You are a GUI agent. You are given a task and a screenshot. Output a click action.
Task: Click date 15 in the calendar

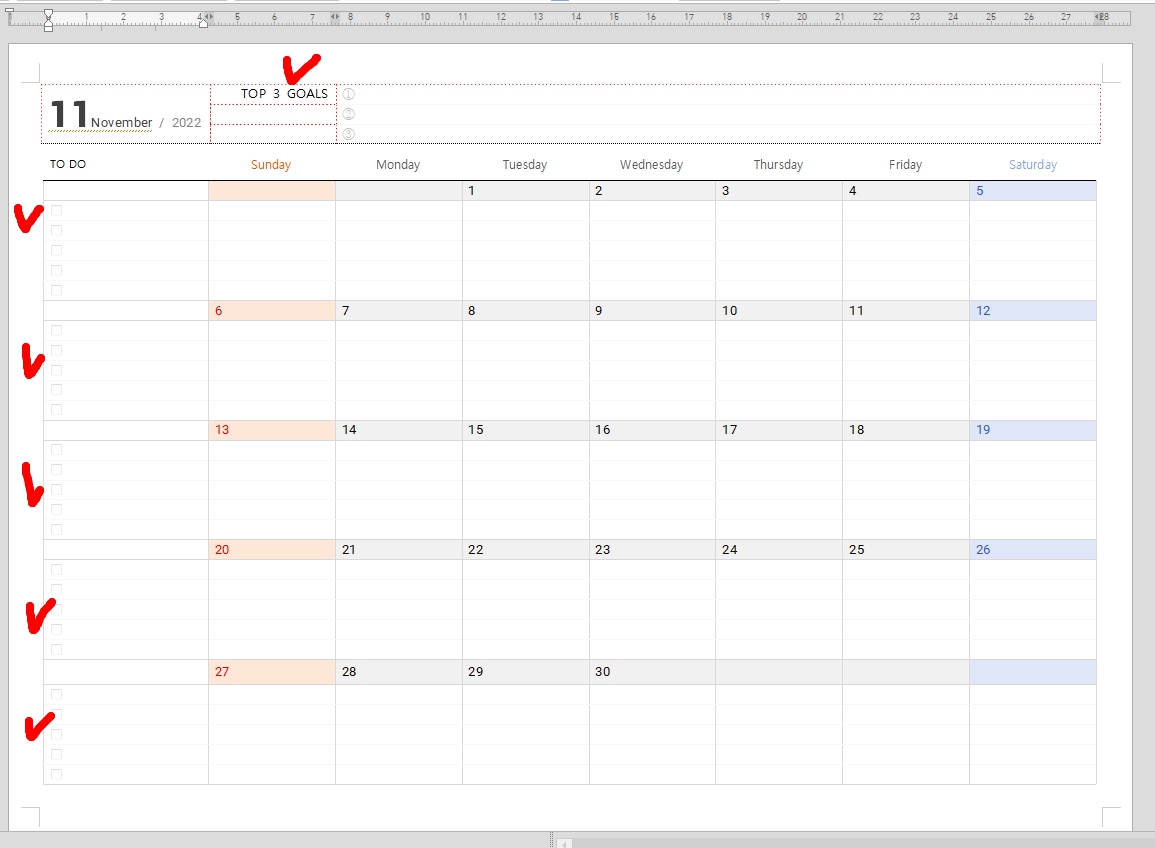click(476, 430)
